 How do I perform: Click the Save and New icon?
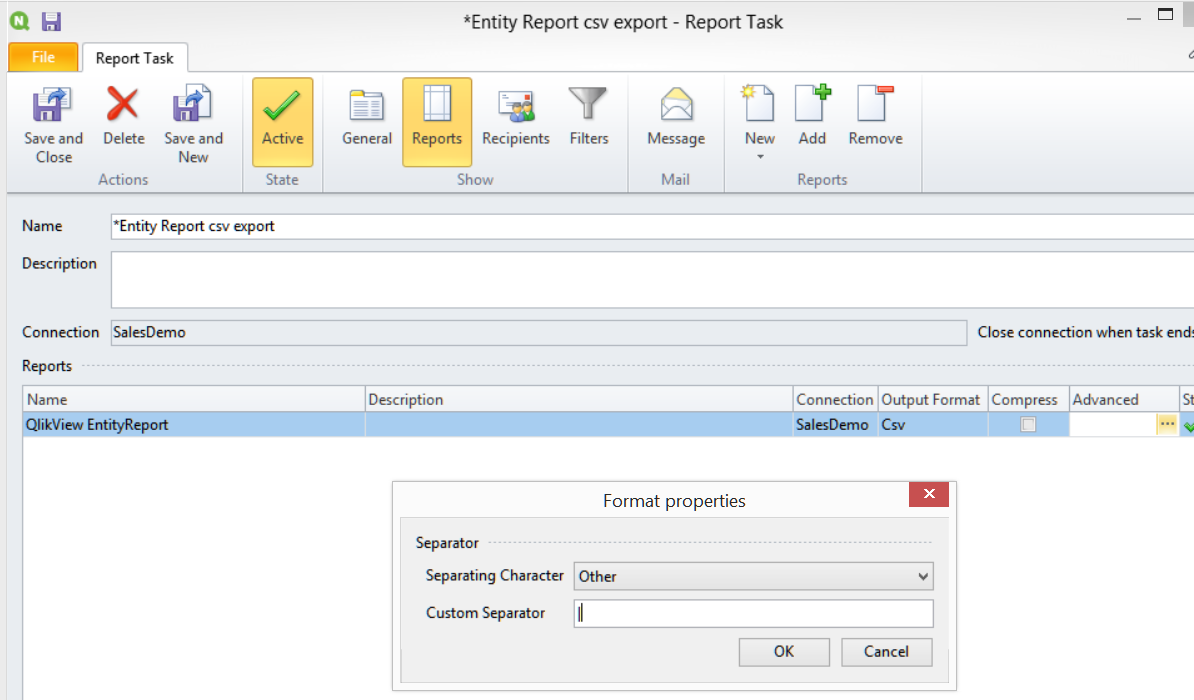193,123
